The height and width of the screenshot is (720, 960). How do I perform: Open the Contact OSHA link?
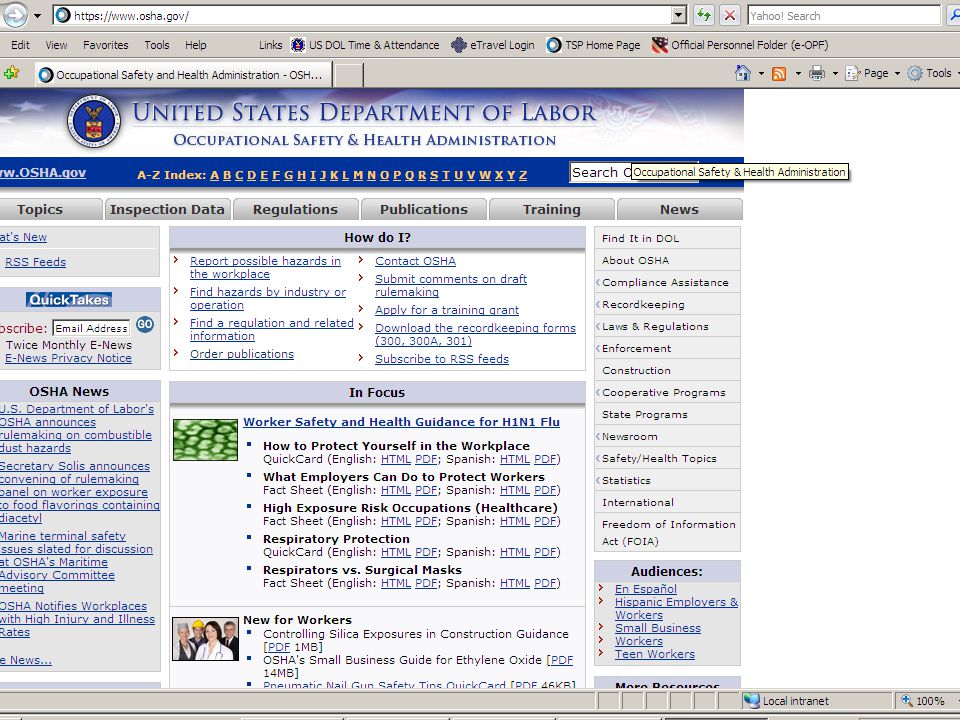click(x=416, y=261)
